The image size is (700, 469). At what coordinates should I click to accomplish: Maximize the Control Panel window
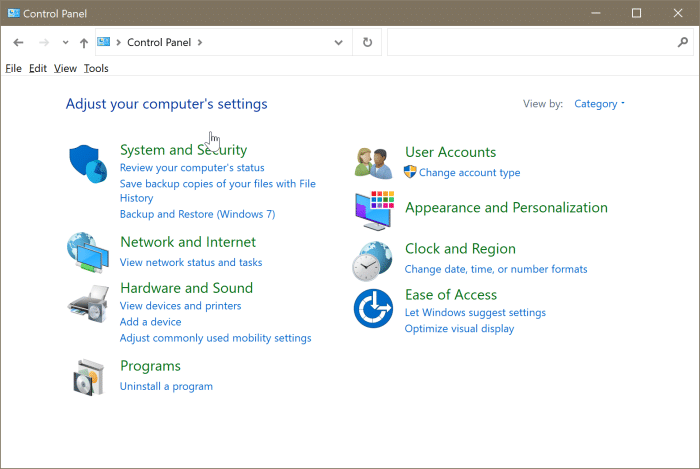pyautogui.click(x=636, y=13)
